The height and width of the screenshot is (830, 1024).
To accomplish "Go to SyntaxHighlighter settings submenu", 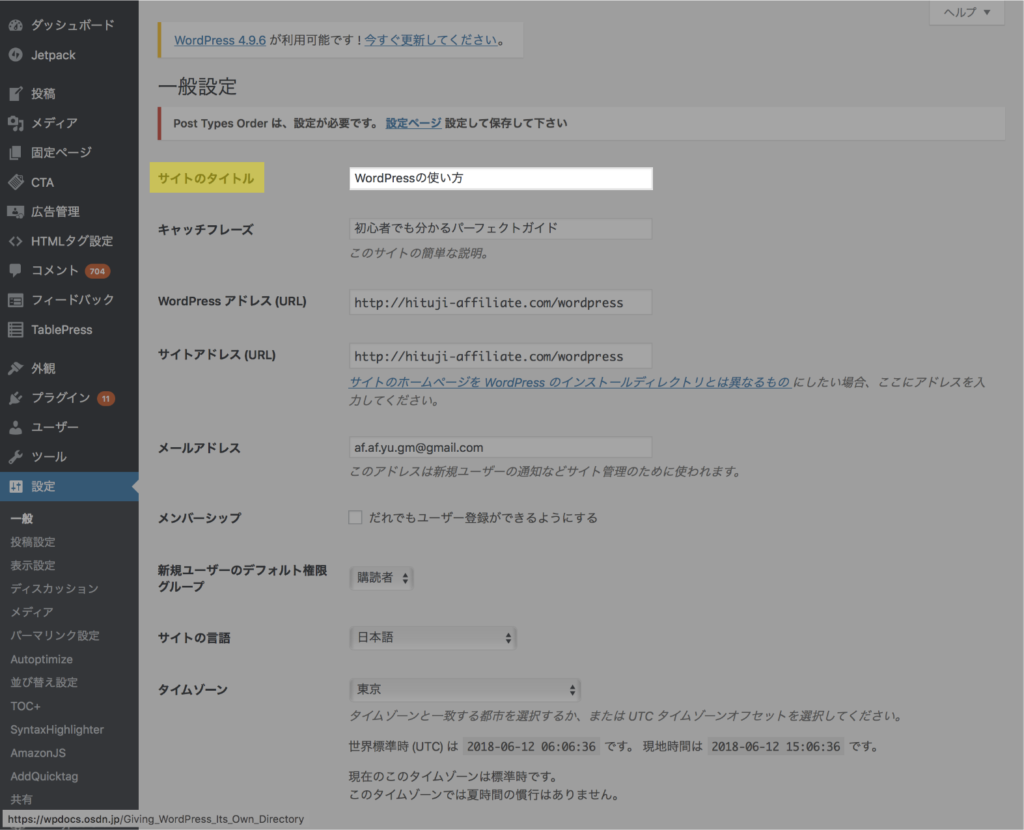I will [57, 729].
